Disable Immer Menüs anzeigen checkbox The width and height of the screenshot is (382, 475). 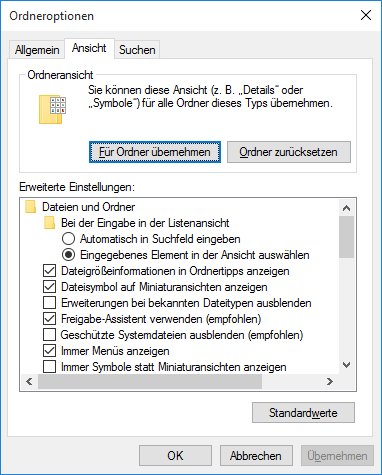click(49, 351)
